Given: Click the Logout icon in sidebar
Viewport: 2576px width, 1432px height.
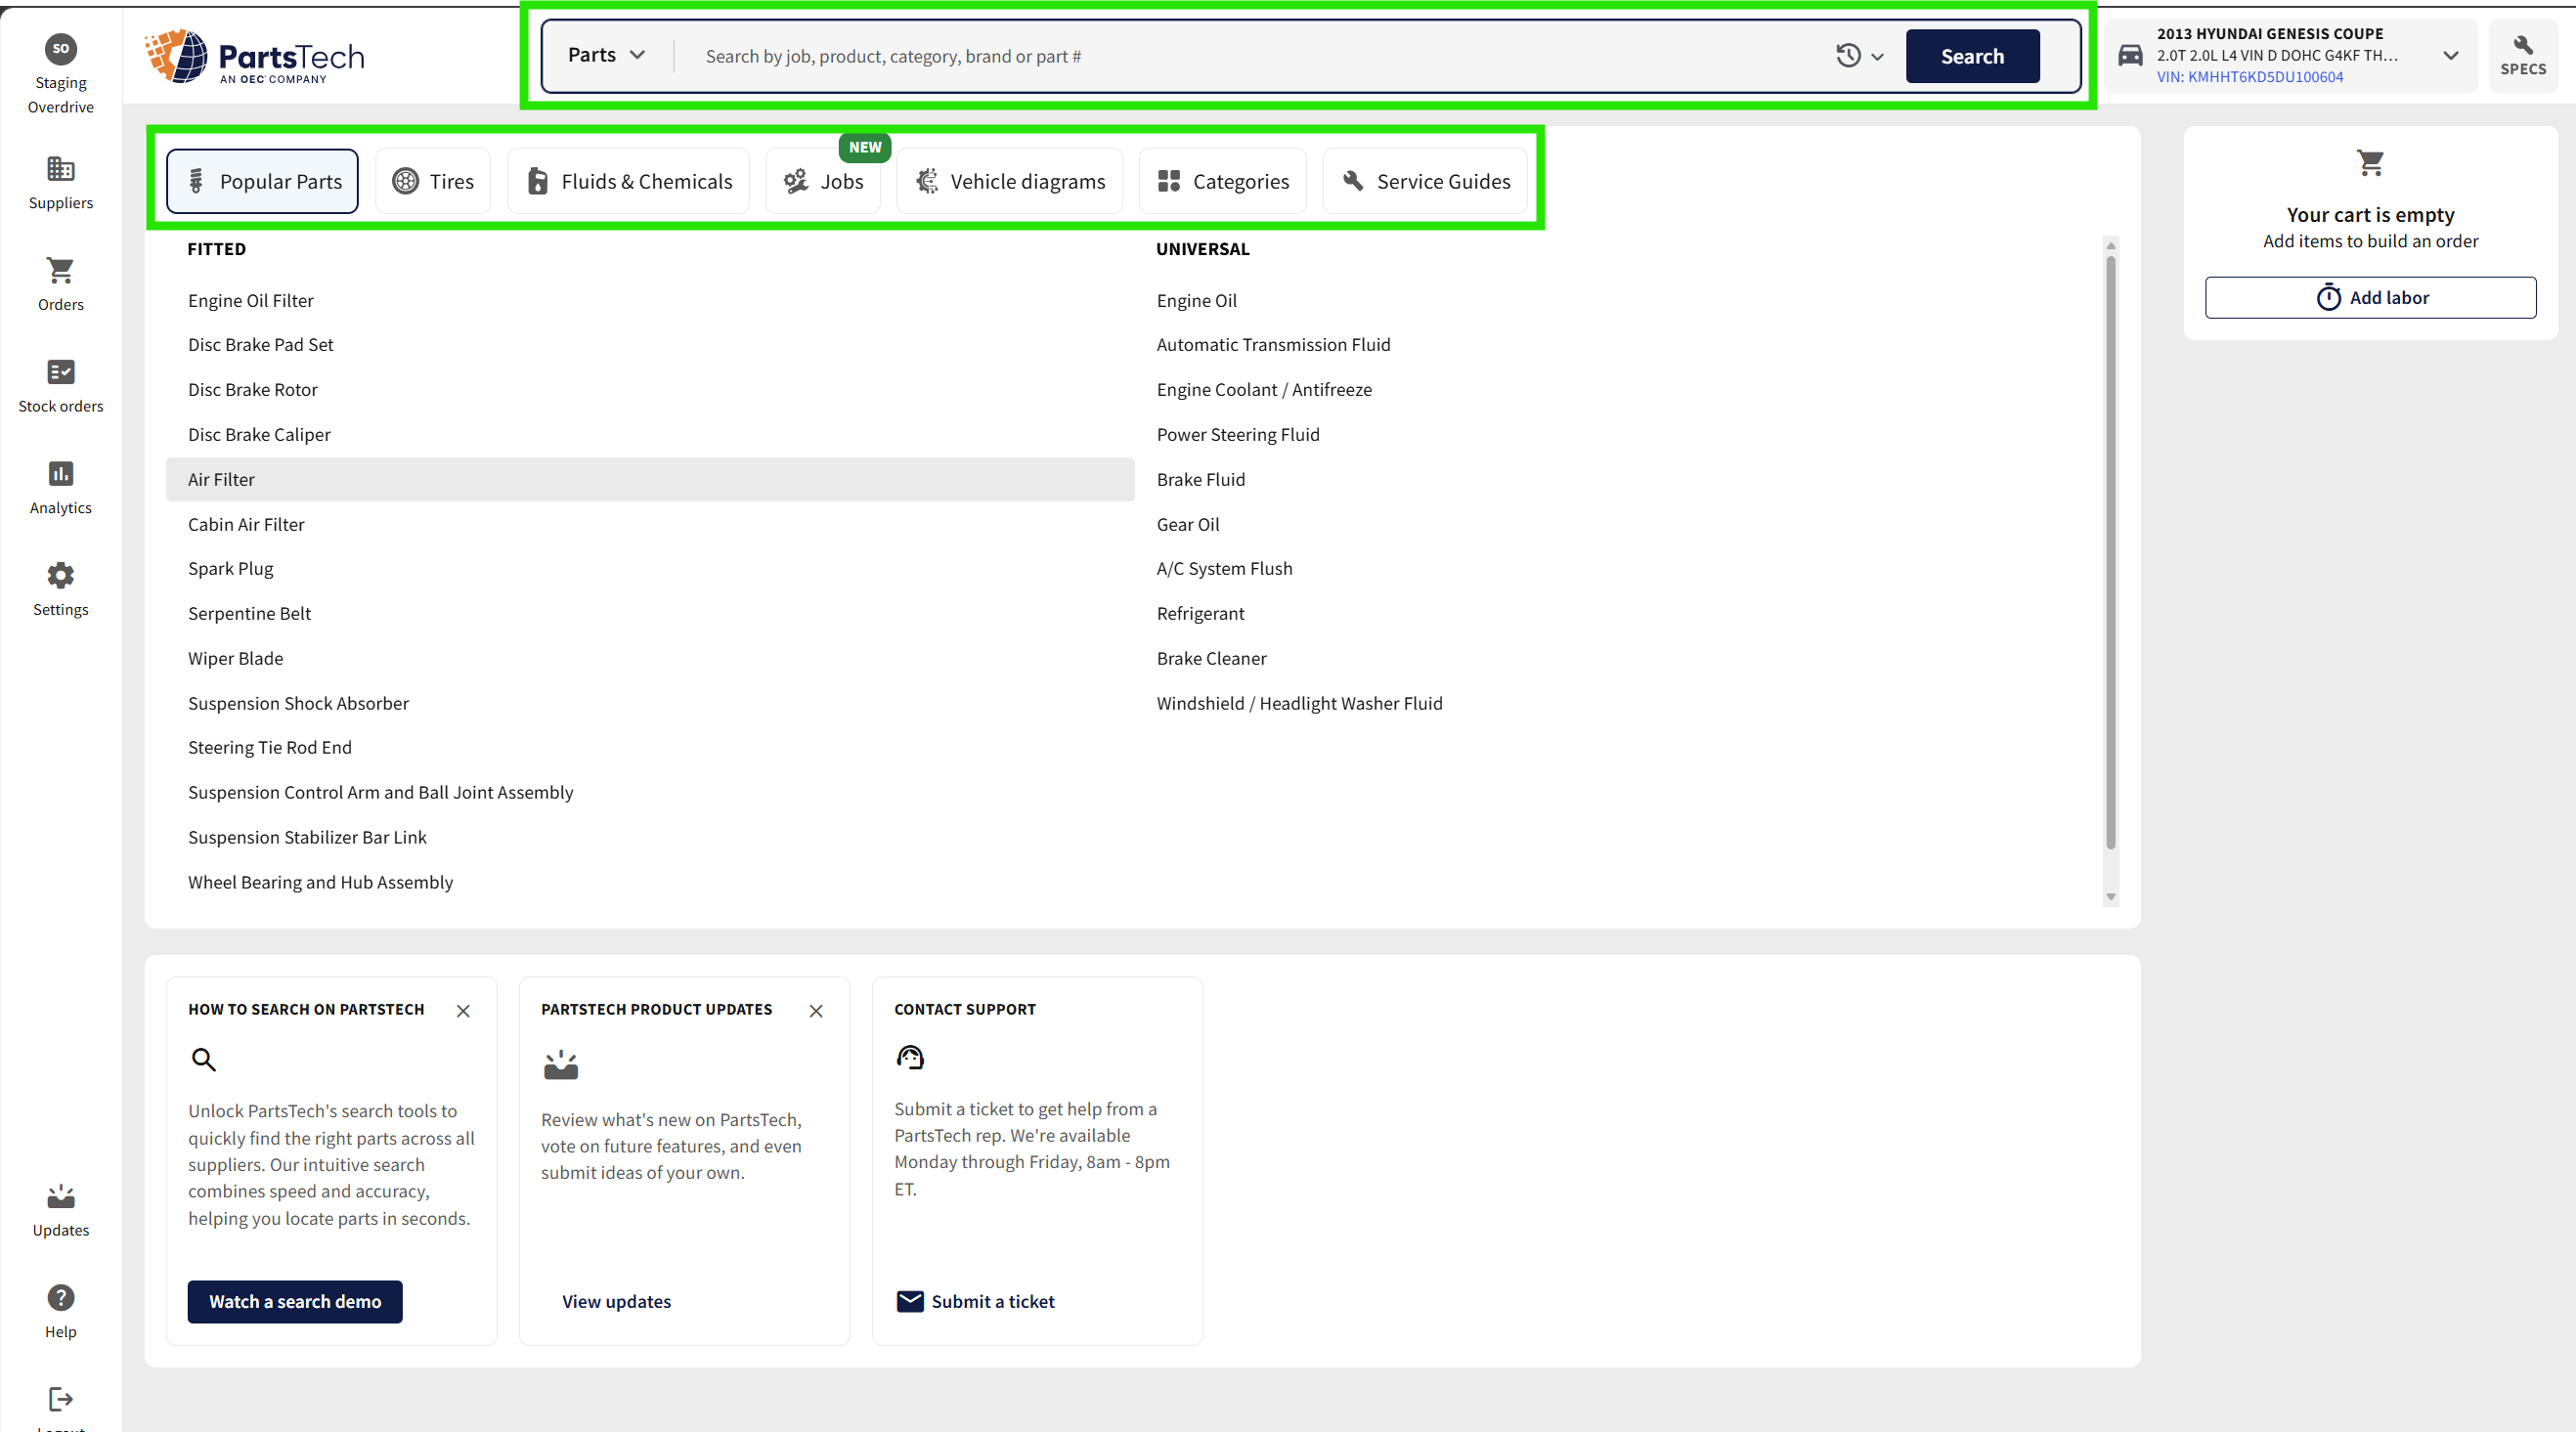Looking at the screenshot, I should coord(60,1399).
